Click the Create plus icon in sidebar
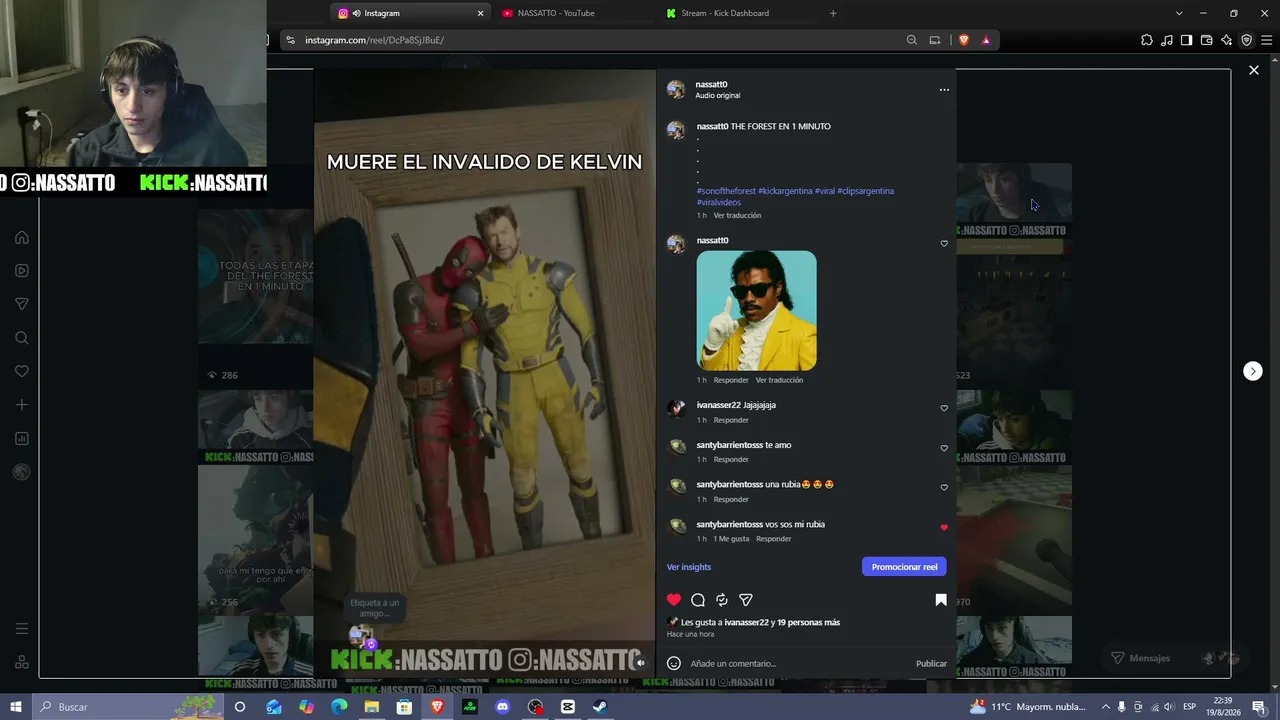1280x720 pixels. (22, 405)
